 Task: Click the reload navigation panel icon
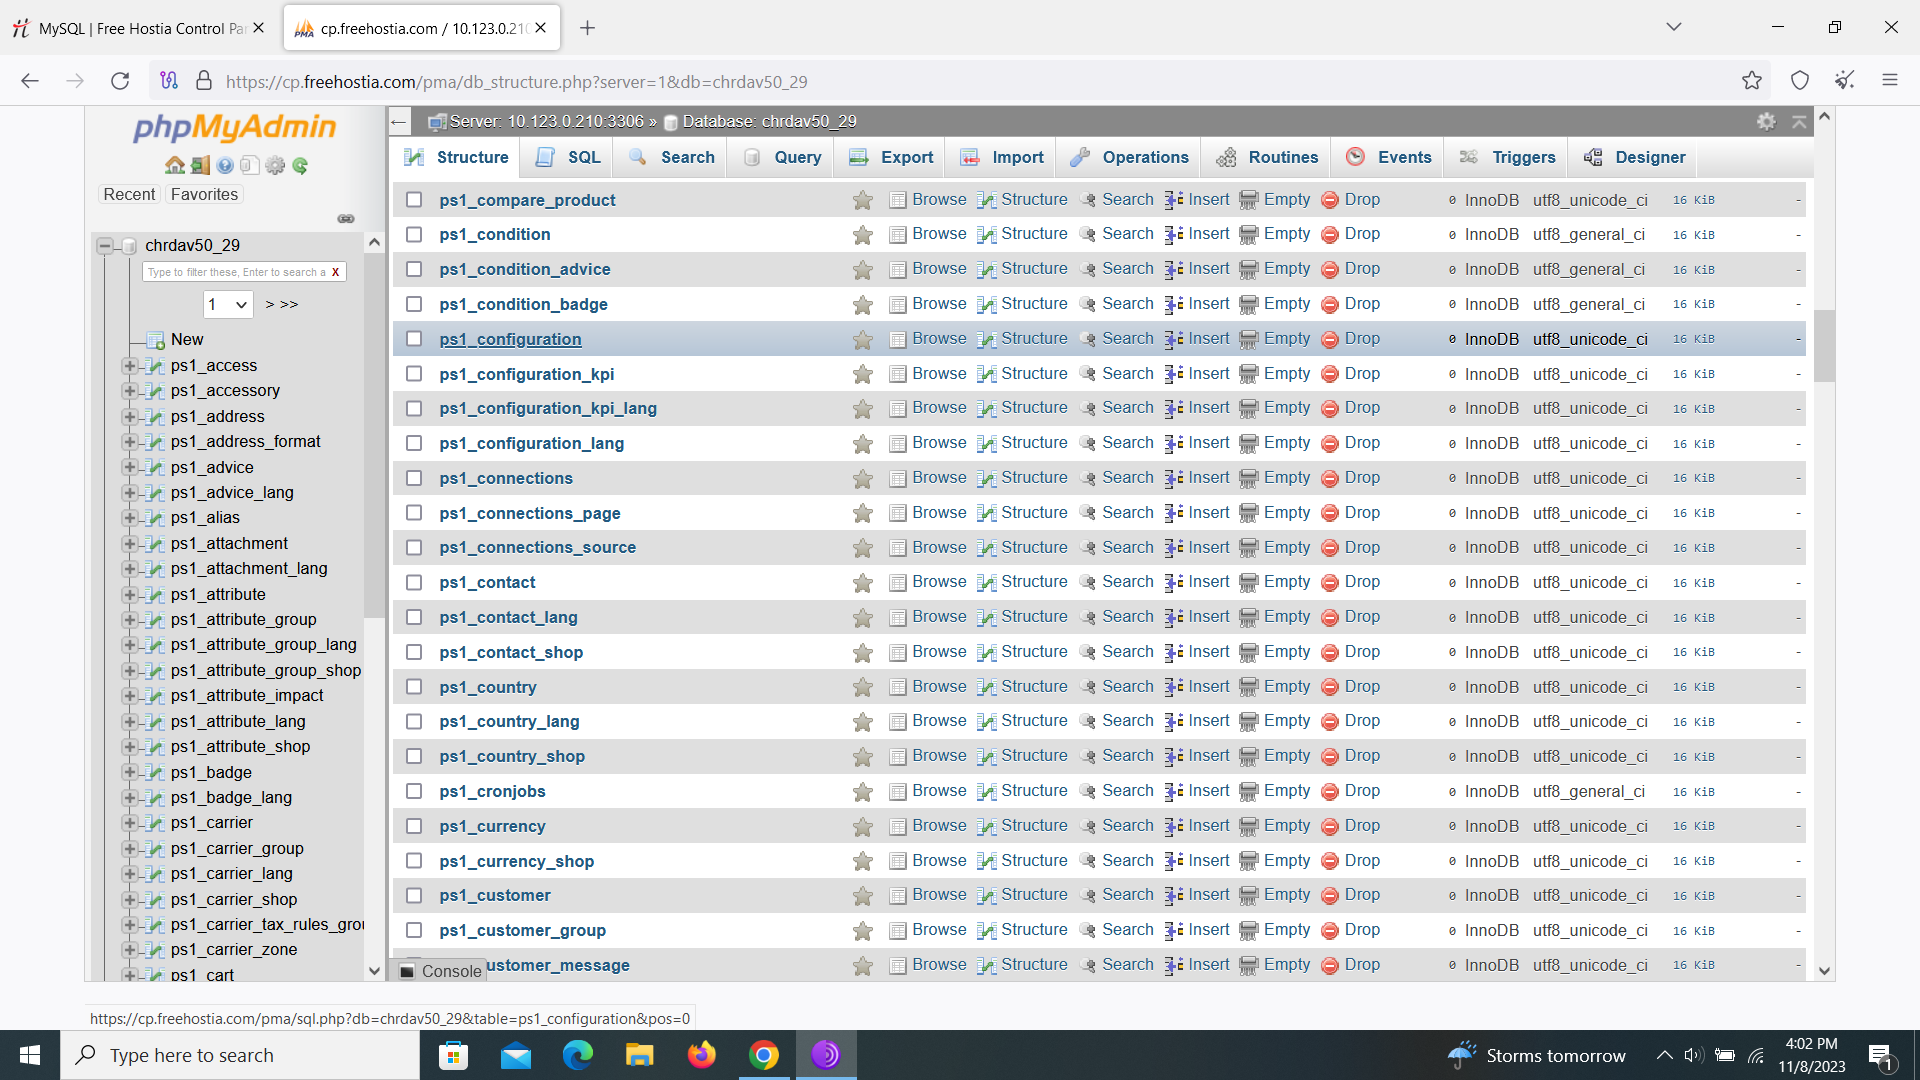point(300,166)
